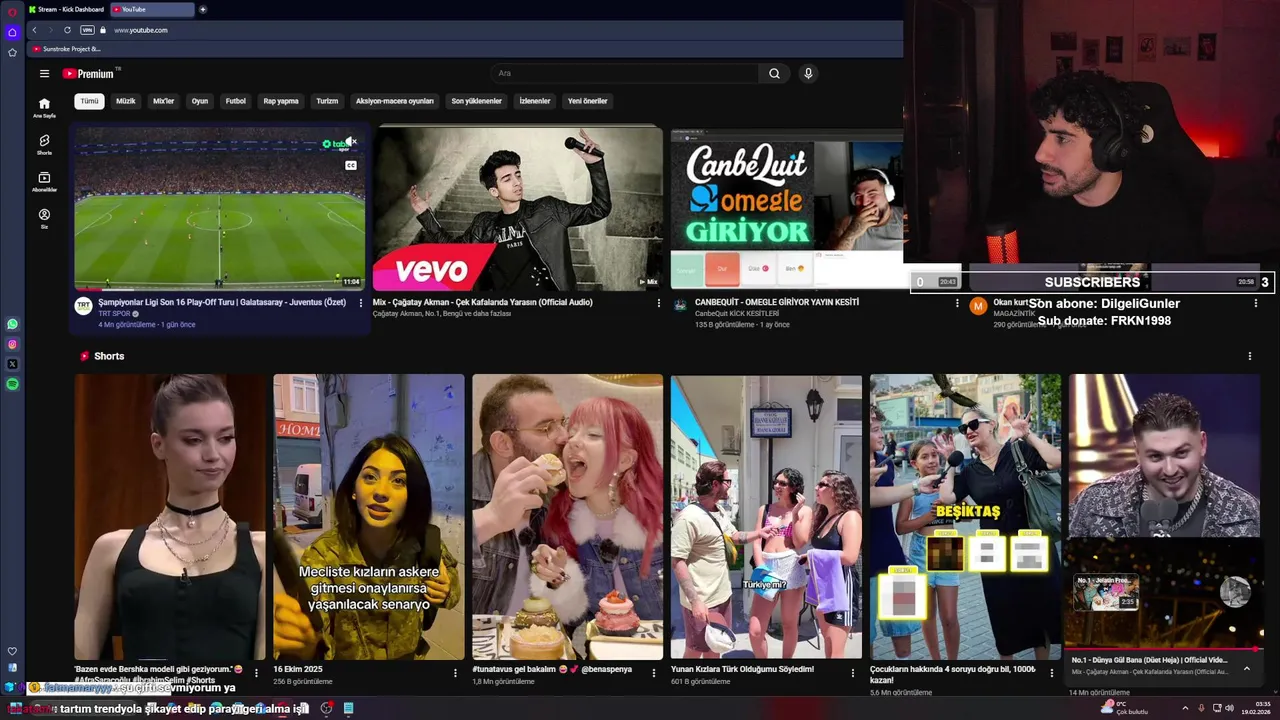Image resolution: width=1280 pixels, height=720 pixels.
Task: Play the BEŞİKTAŞ street interview Short
Action: click(965, 517)
